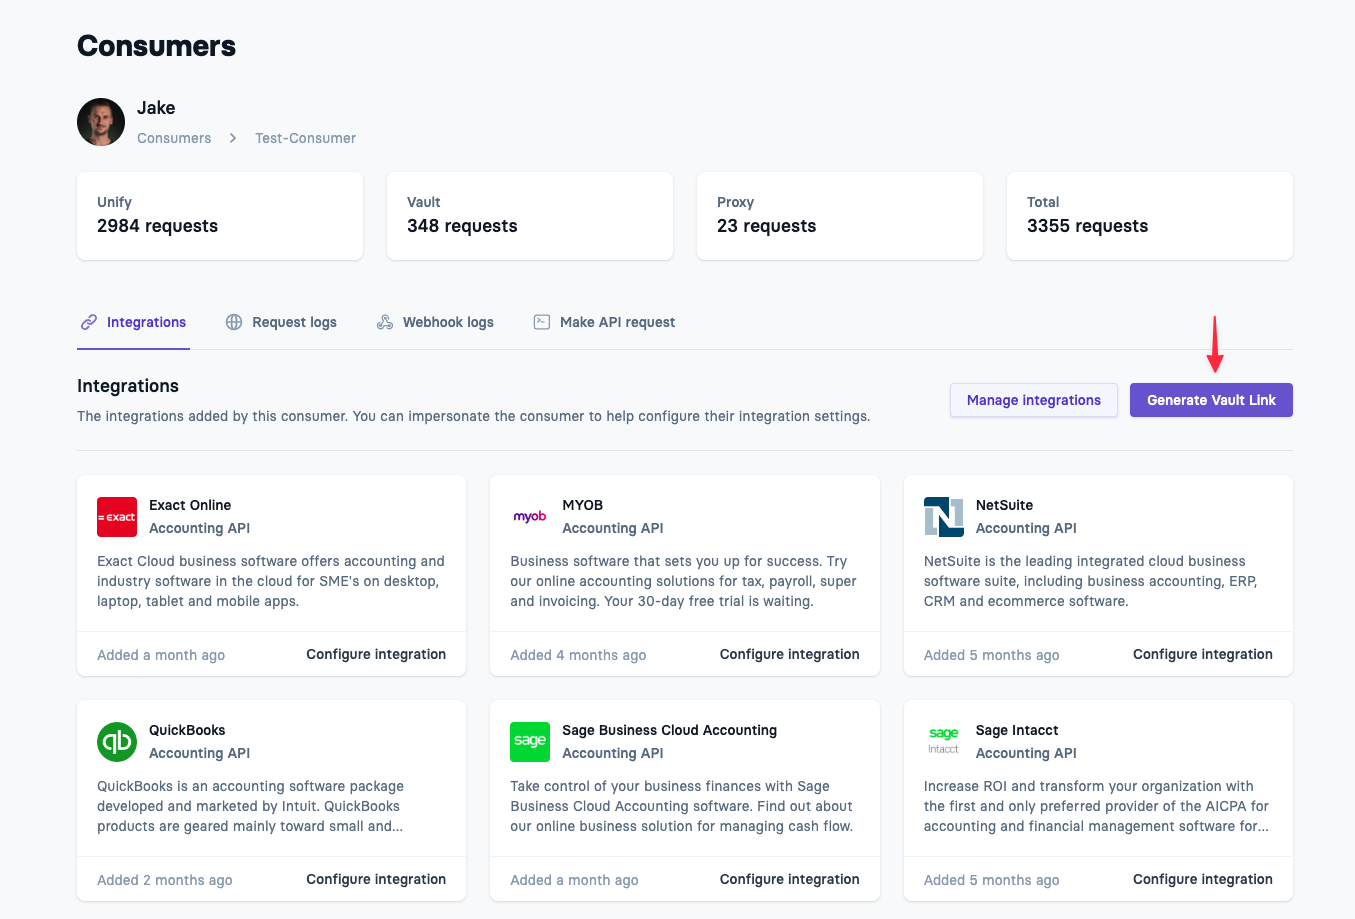The width and height of the screenshot is (1355, 919).
Task: Configure integration for QuickBooks
Action: 376,879
